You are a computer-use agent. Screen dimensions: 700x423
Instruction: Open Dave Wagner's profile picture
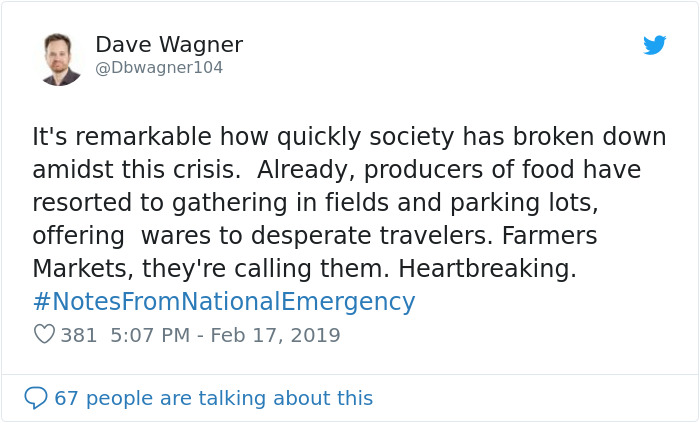coord(62,58)
